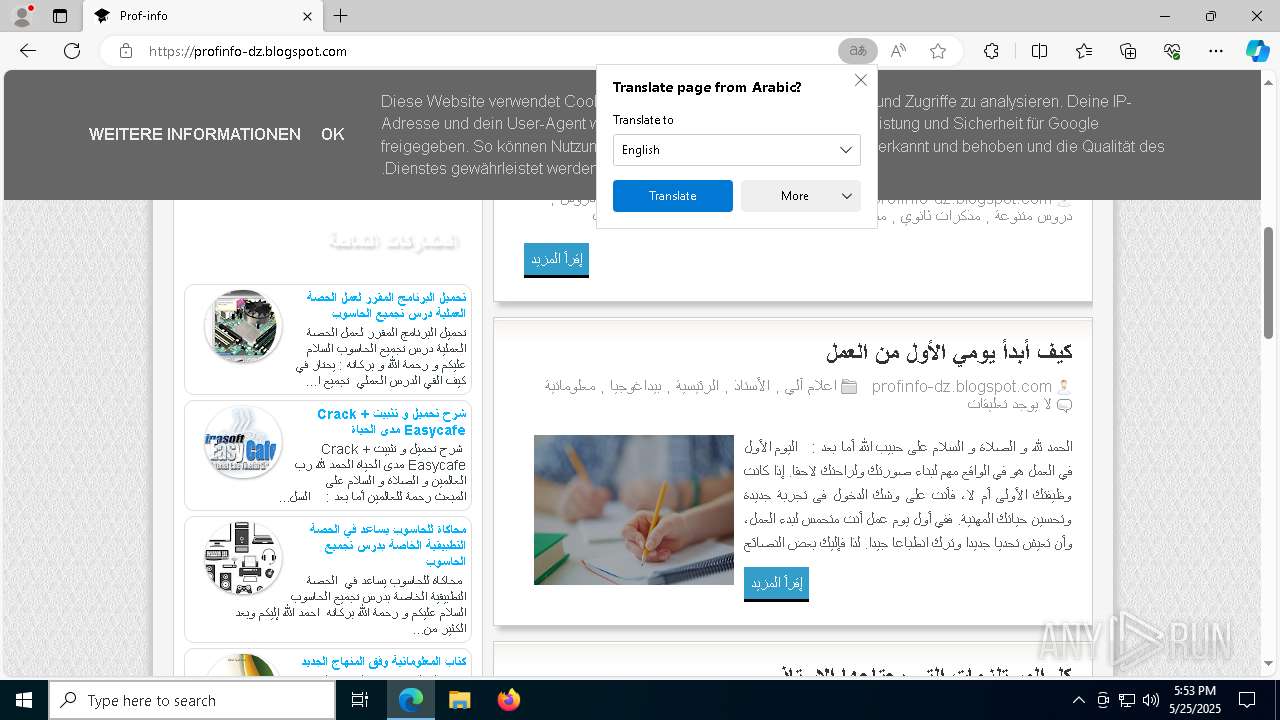1280x720 pixels.
Task: Show hidden system tray icons chevron
Action: pyautogui.click(x=1078, y=700)
